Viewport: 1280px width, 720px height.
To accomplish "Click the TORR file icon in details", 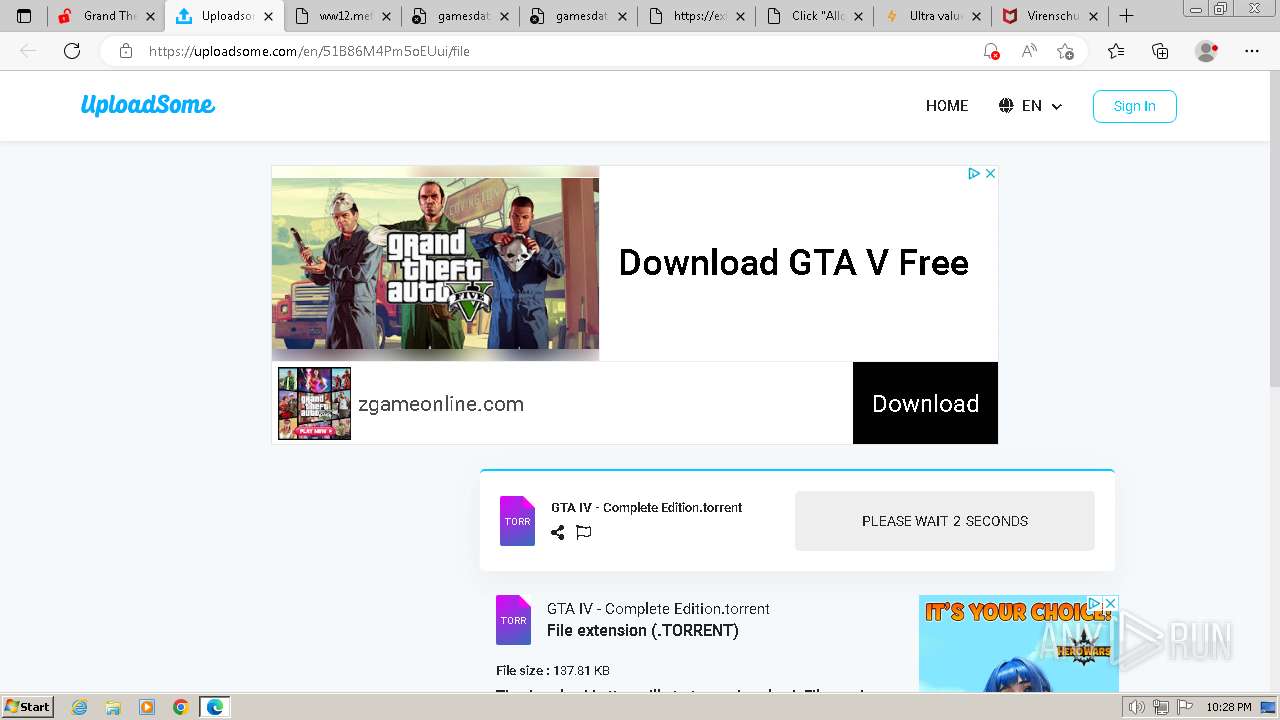I will [x=513, y=620].
